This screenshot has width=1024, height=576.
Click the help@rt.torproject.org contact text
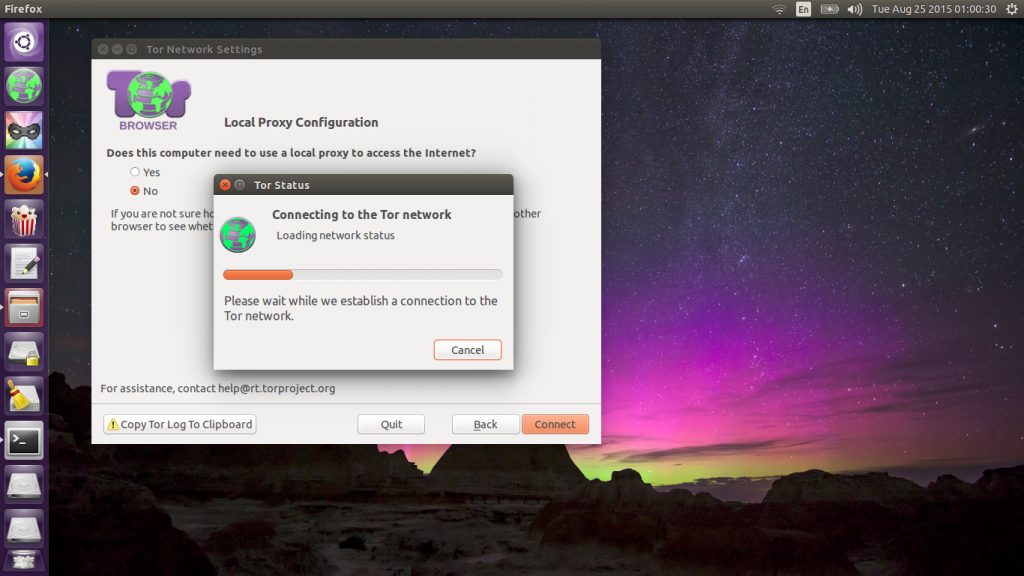(x=276, y=388)
